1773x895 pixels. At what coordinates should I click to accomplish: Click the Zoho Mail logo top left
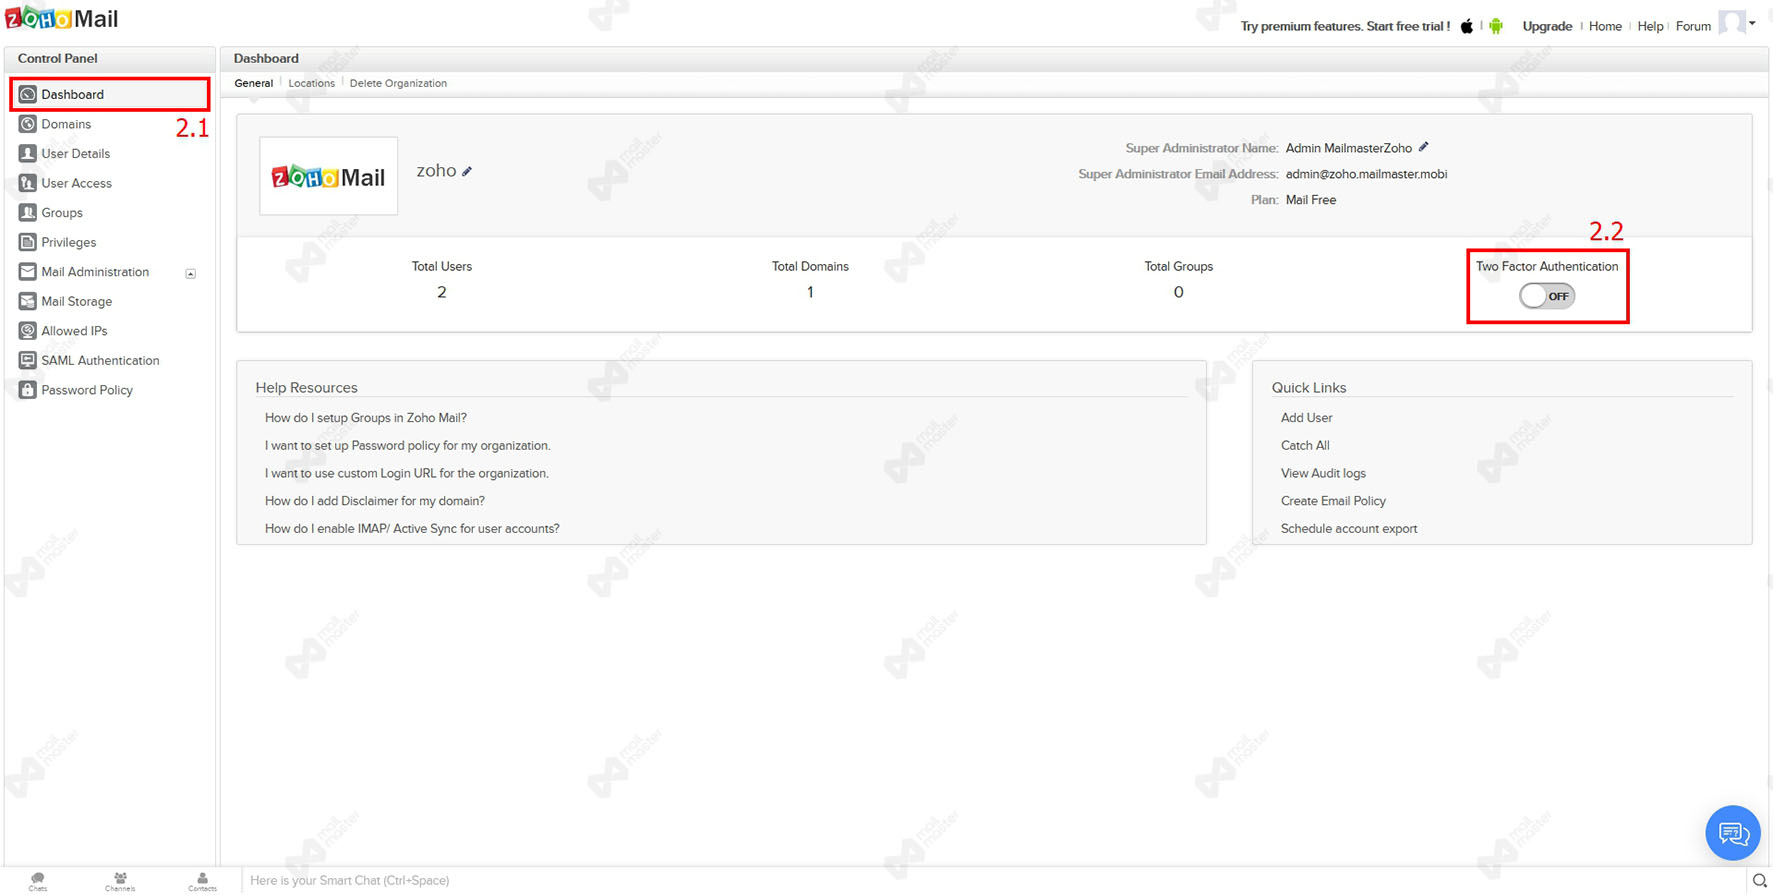(62, 18)
